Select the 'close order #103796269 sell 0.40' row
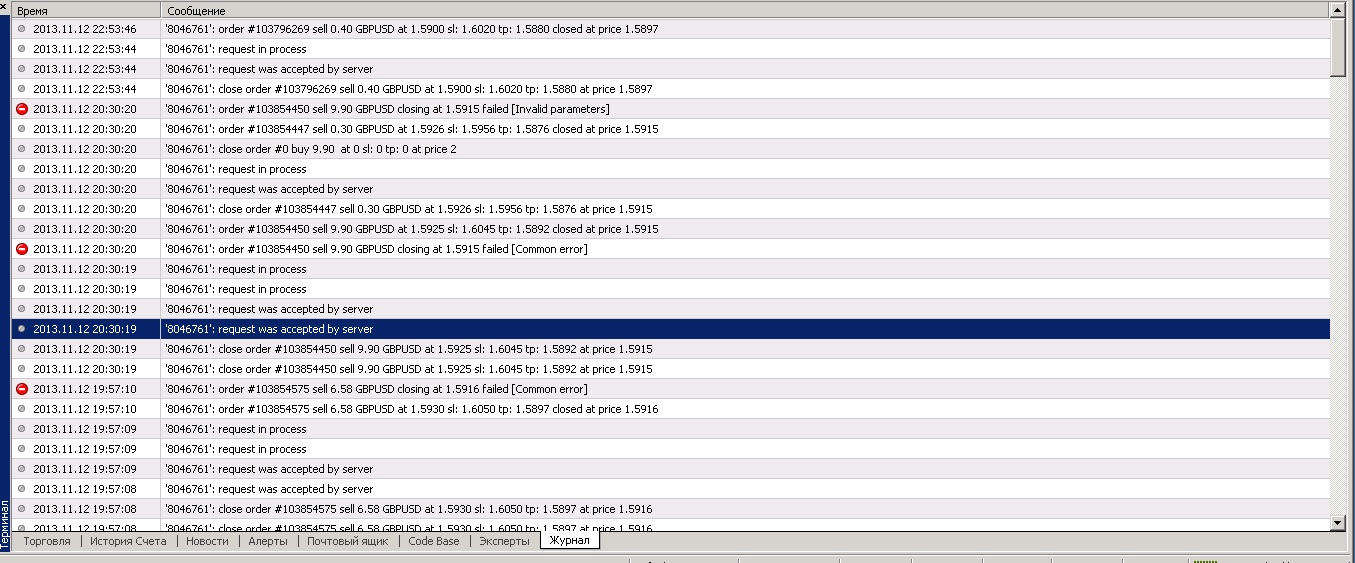1355x563 pixels. click(x=671, y=89)
